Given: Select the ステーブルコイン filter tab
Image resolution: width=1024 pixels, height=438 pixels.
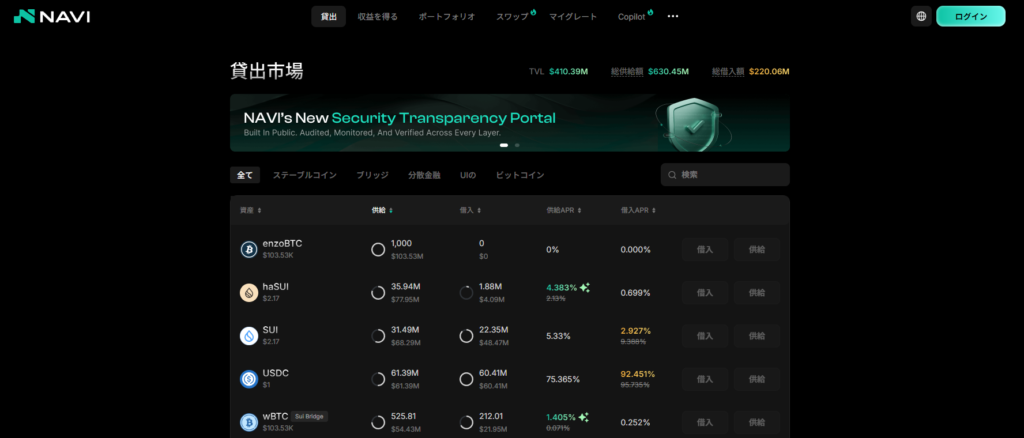Looking at the screenshot, I should pyautogui.click(x=304, y=175).
